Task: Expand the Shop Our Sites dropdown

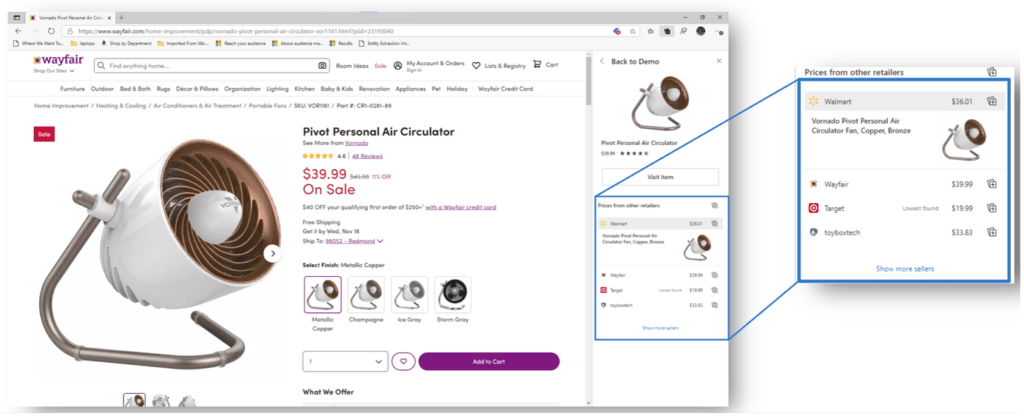Action: (54, 71)
